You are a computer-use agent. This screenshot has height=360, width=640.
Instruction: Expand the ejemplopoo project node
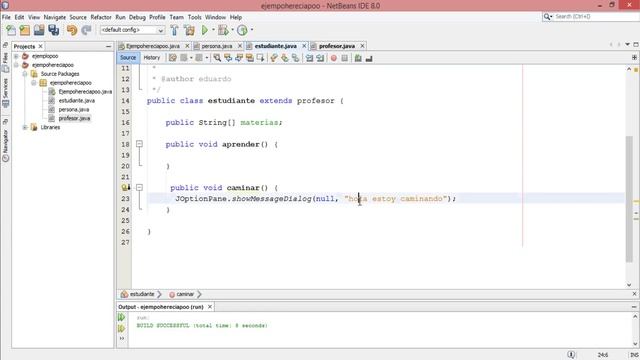16,56
